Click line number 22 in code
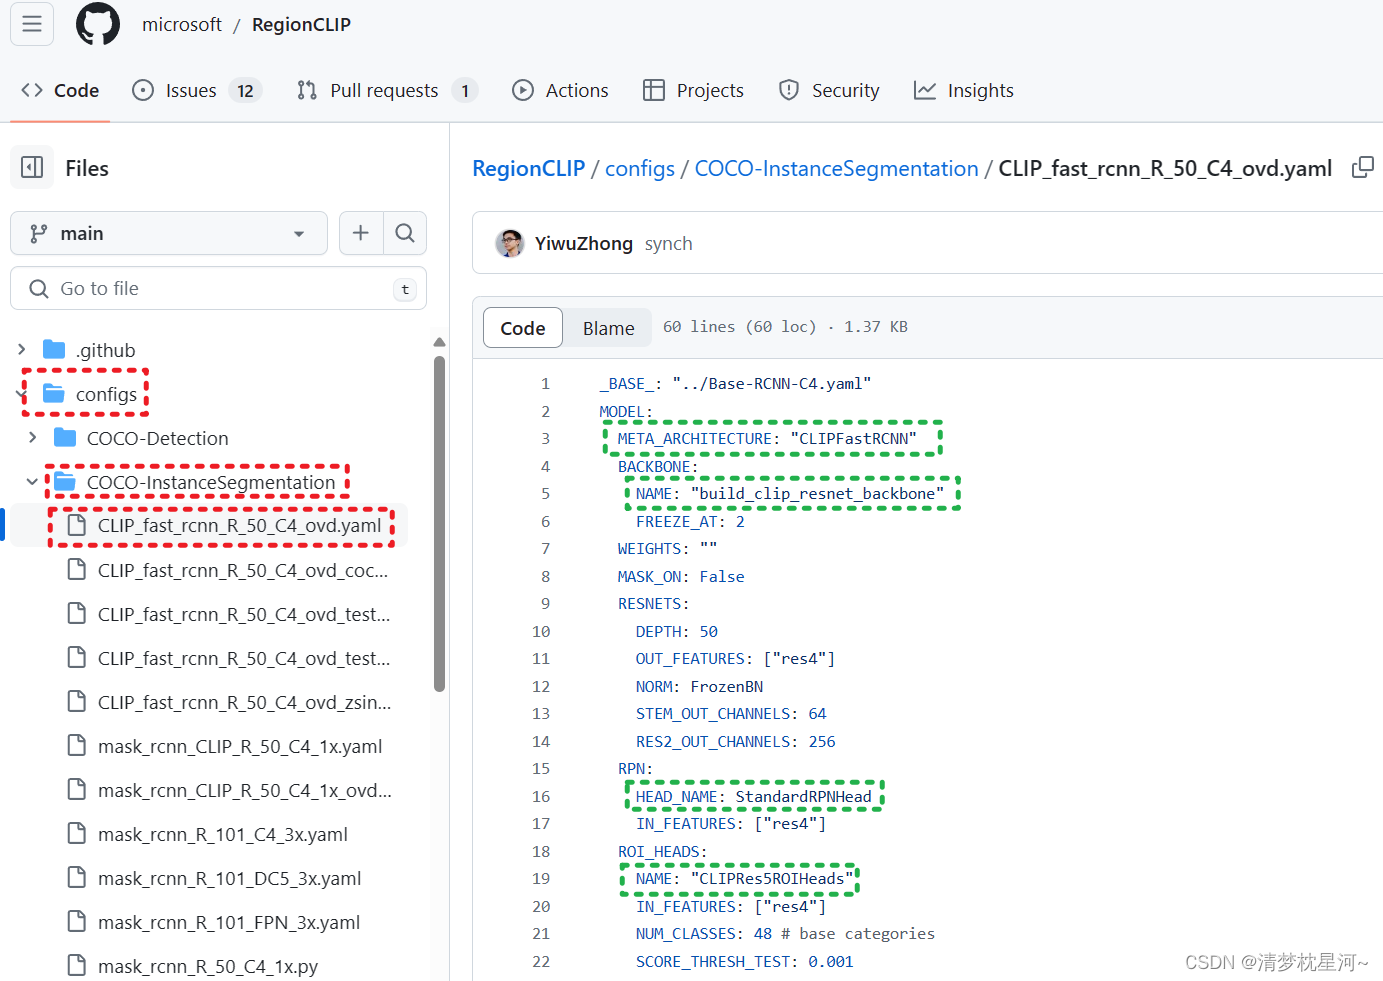This screenshot has width=1383, height=981. coord(541,961)
